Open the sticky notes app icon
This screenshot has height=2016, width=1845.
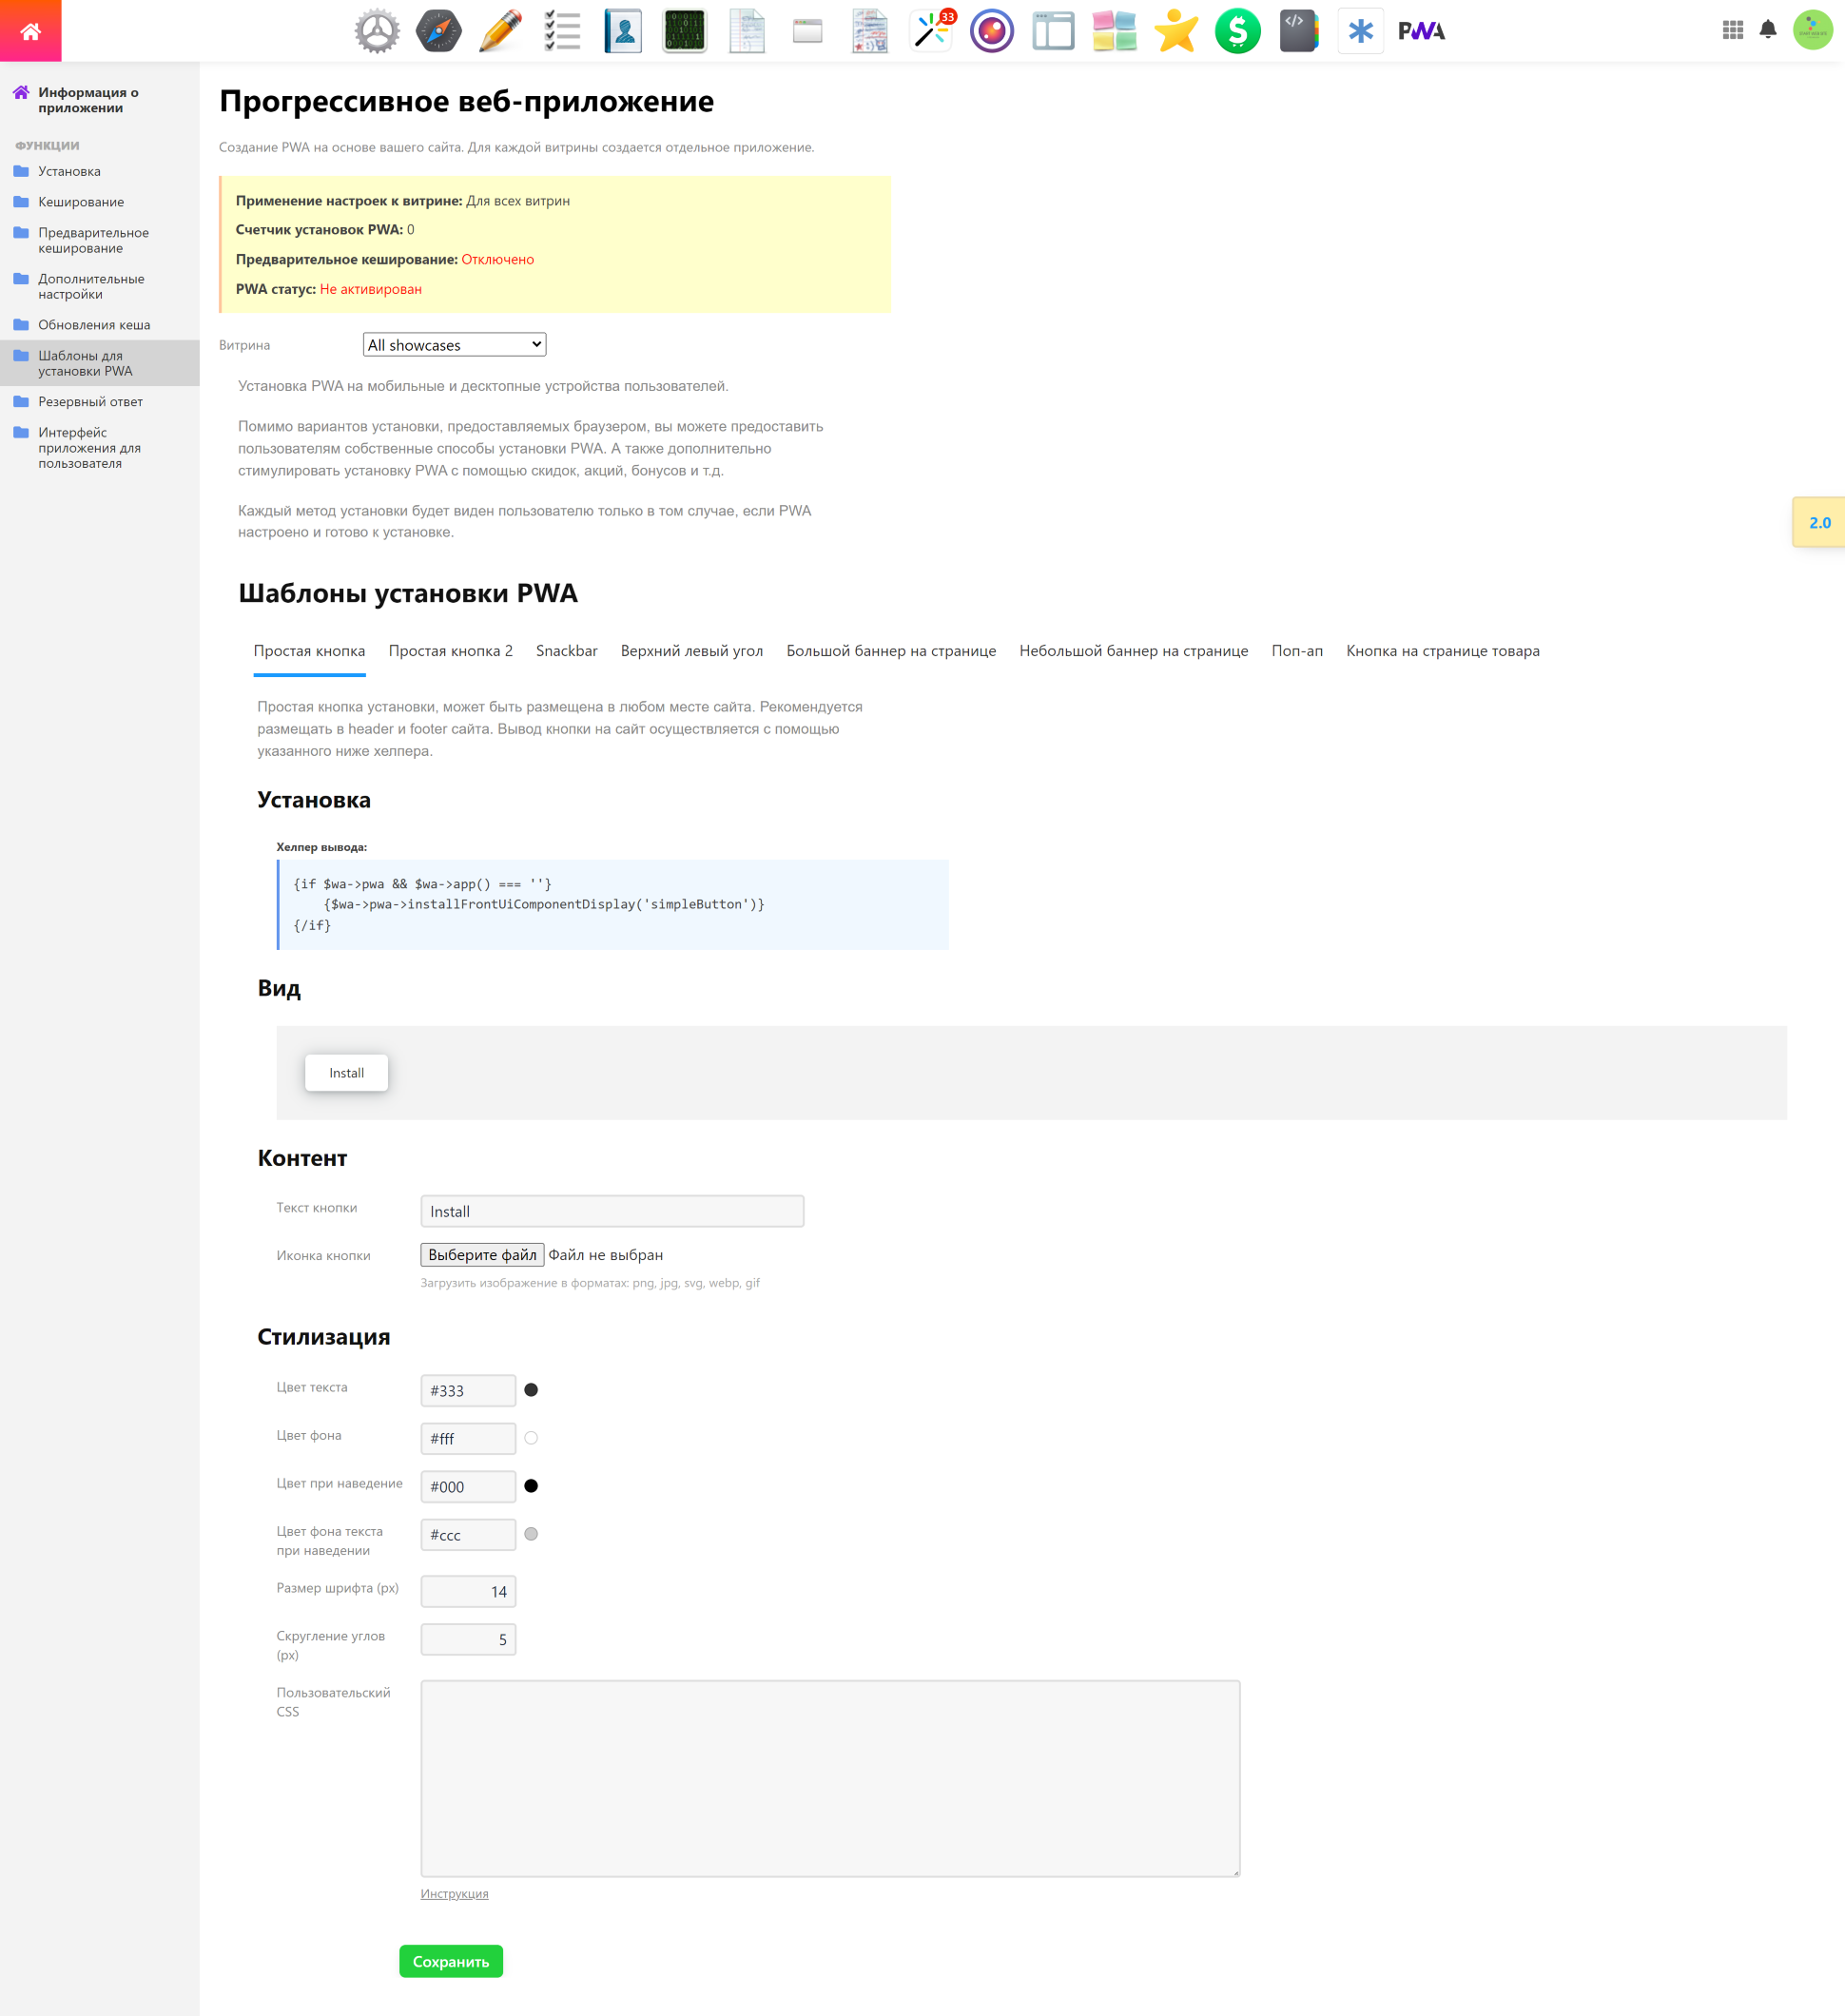click(1115, 31)
